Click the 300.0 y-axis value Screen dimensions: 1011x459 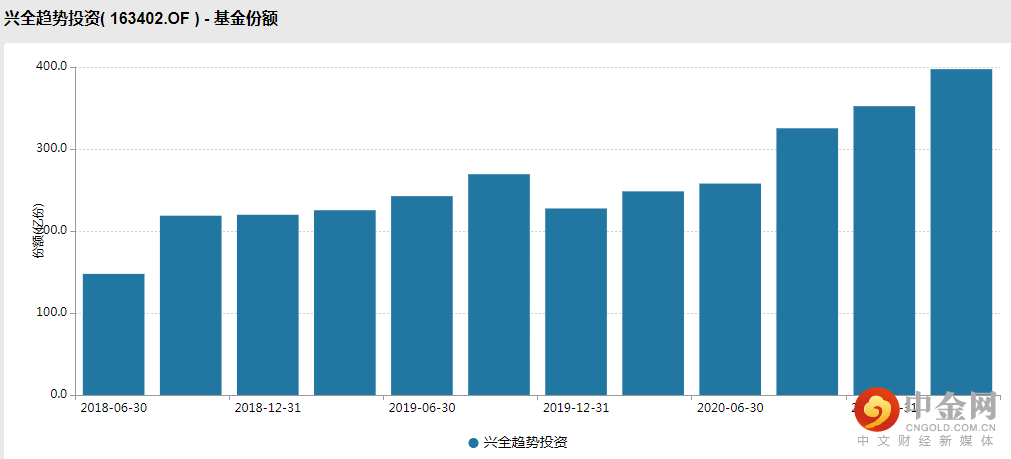click(x=51, y=149)
